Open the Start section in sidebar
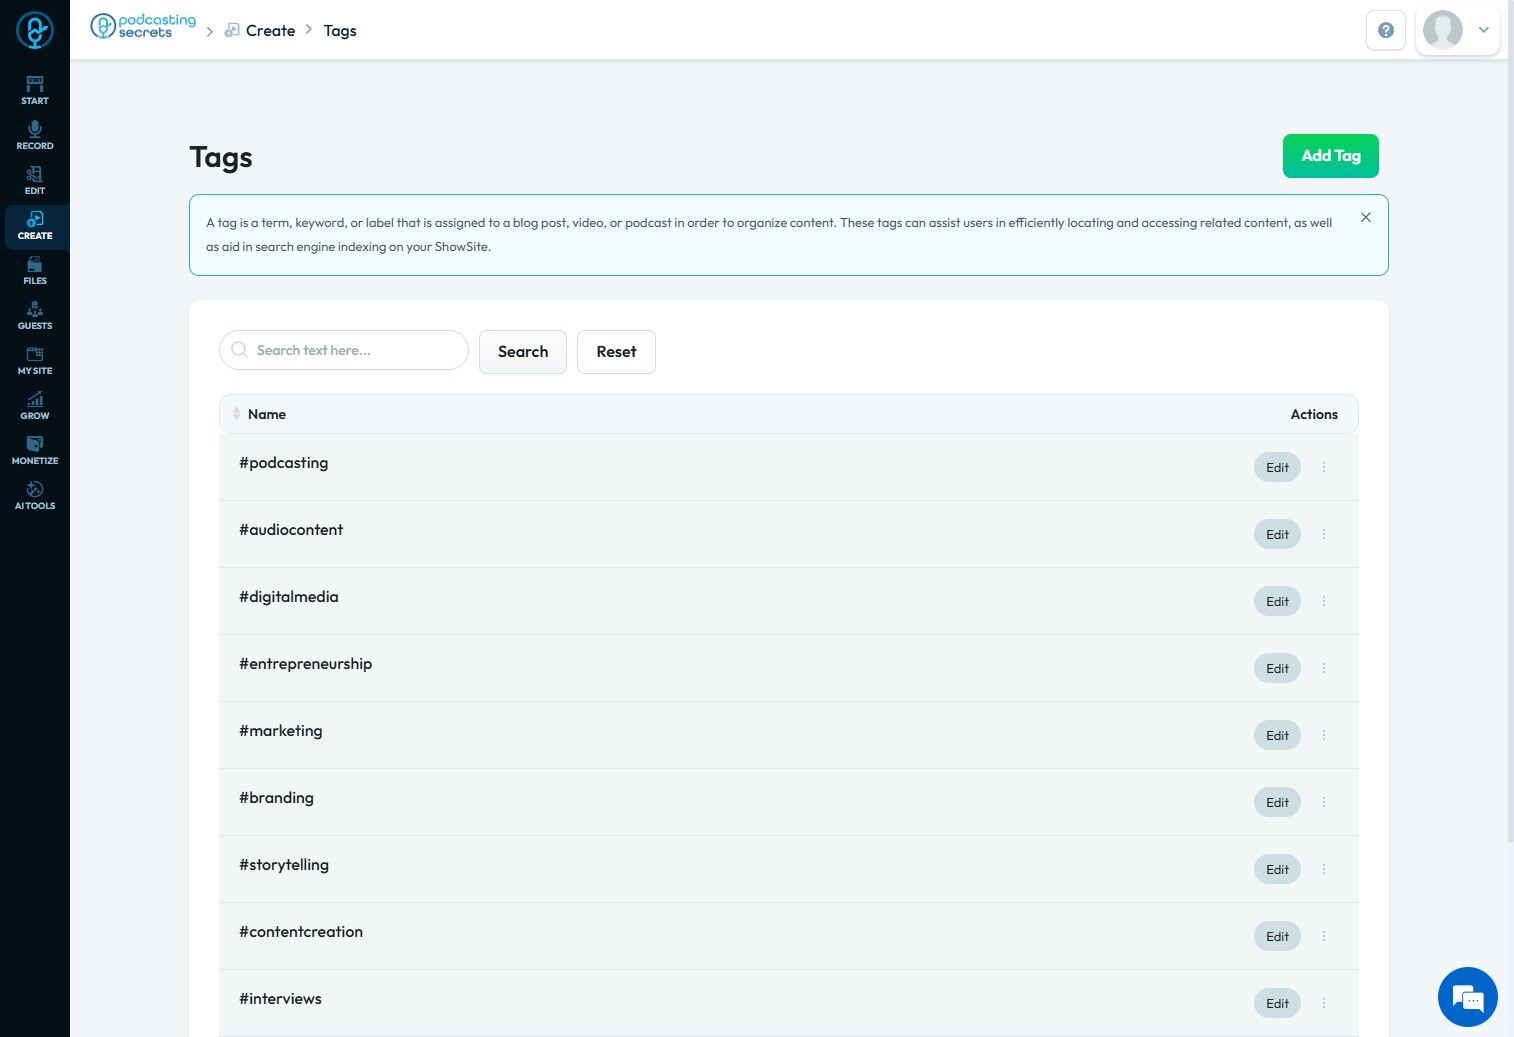This screenshot has width=1514, height=1037. [35, 89]
